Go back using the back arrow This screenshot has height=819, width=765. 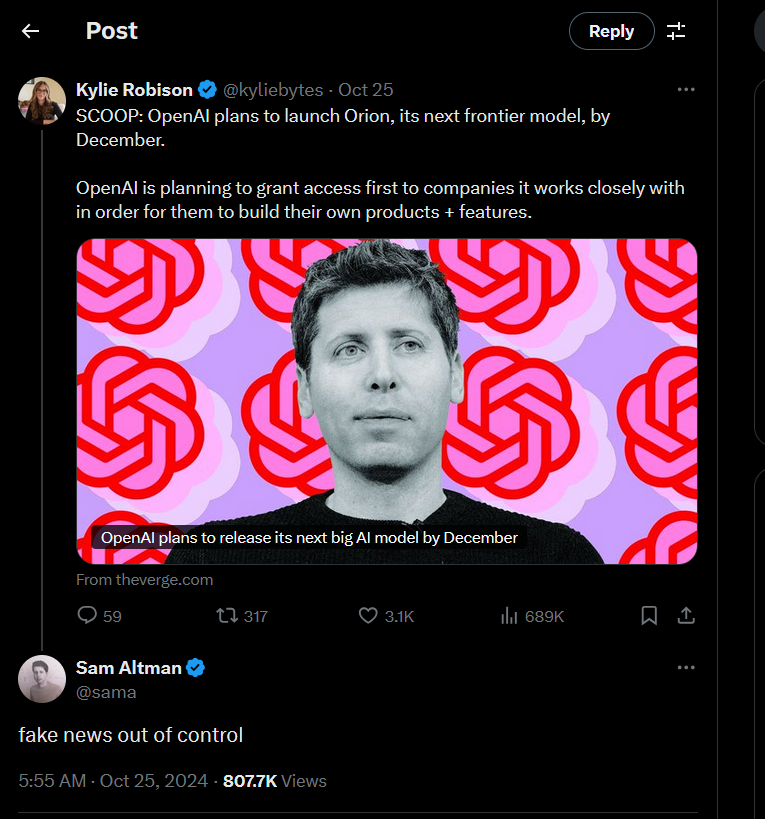tap(30, 31)
